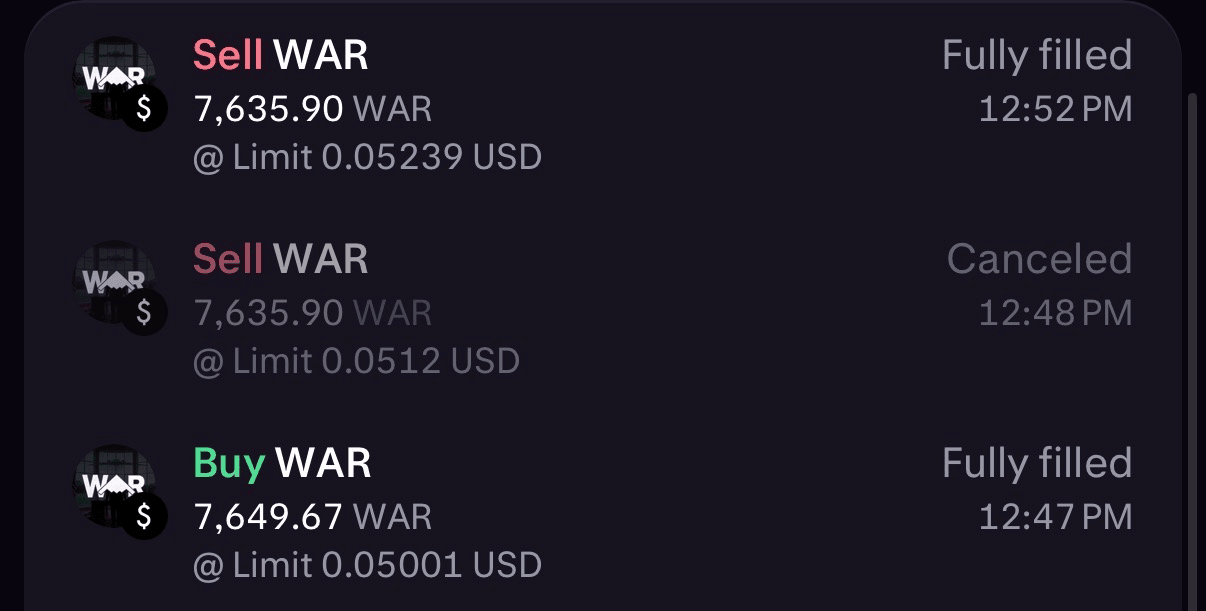The width and height of the screenshot is (1206, 611).
Task: Open the filled Sell WAR order title
Action: [x=281, y=56]
